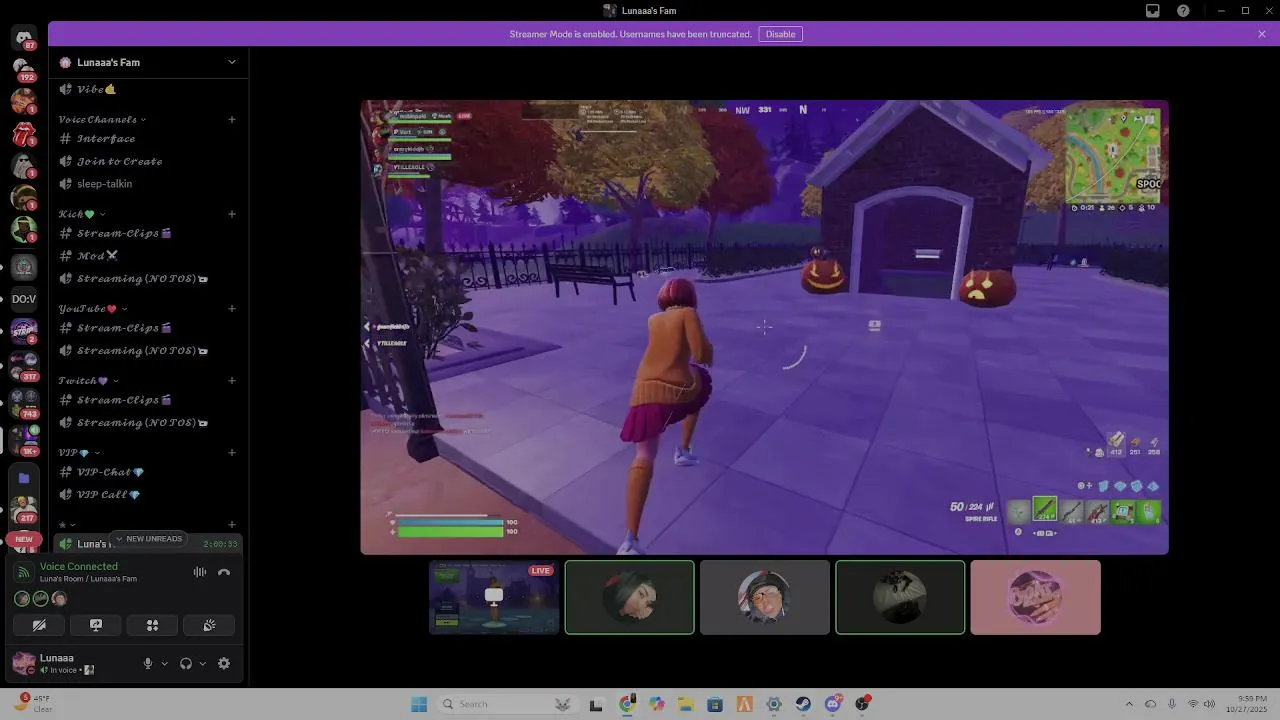
Task: Open the VIP-Chat channel
Action: 148,472
